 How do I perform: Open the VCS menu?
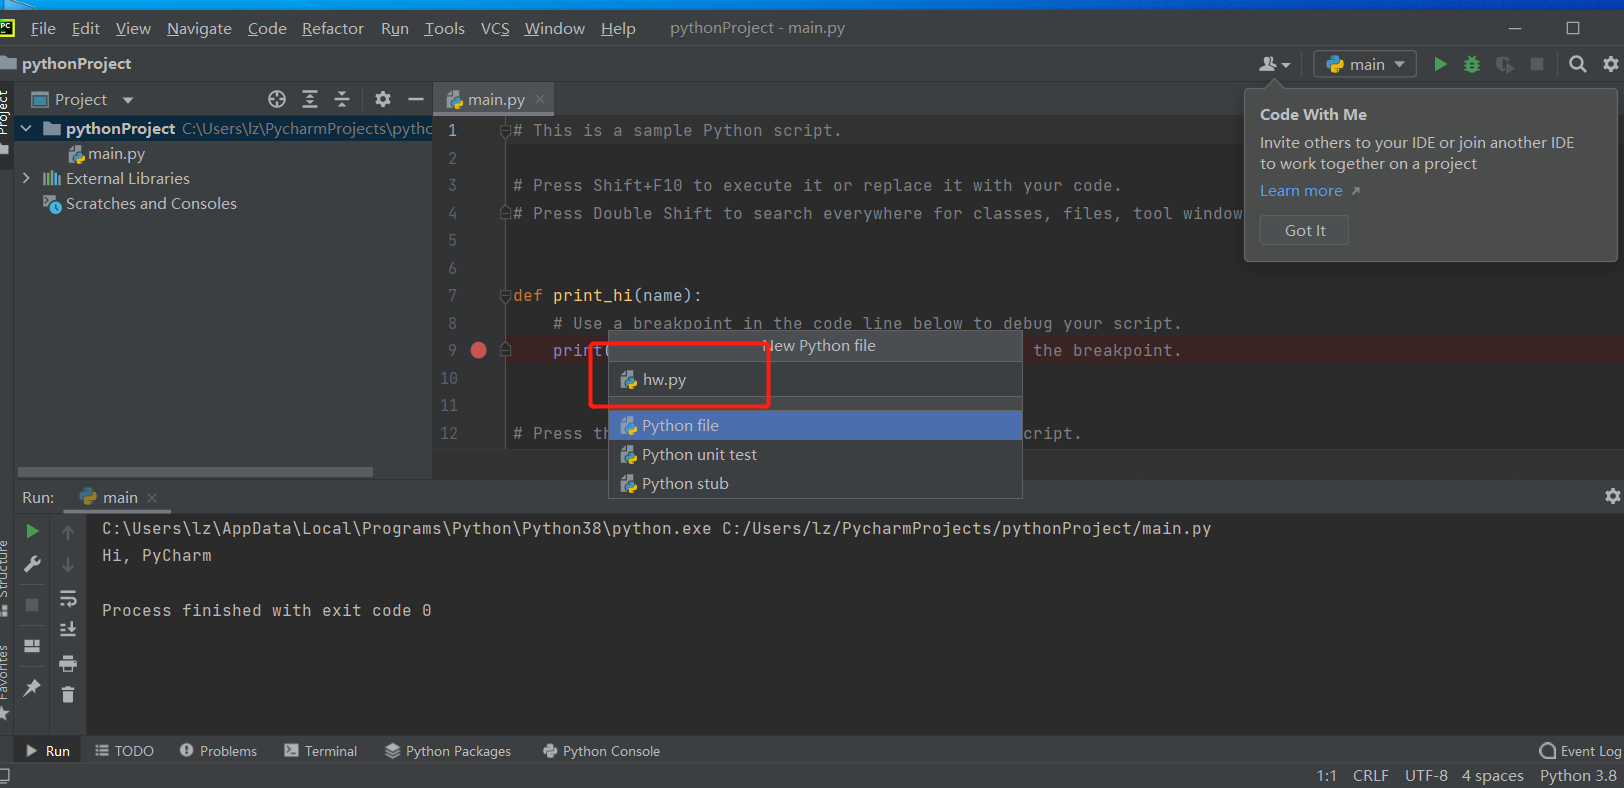point(495,28)
